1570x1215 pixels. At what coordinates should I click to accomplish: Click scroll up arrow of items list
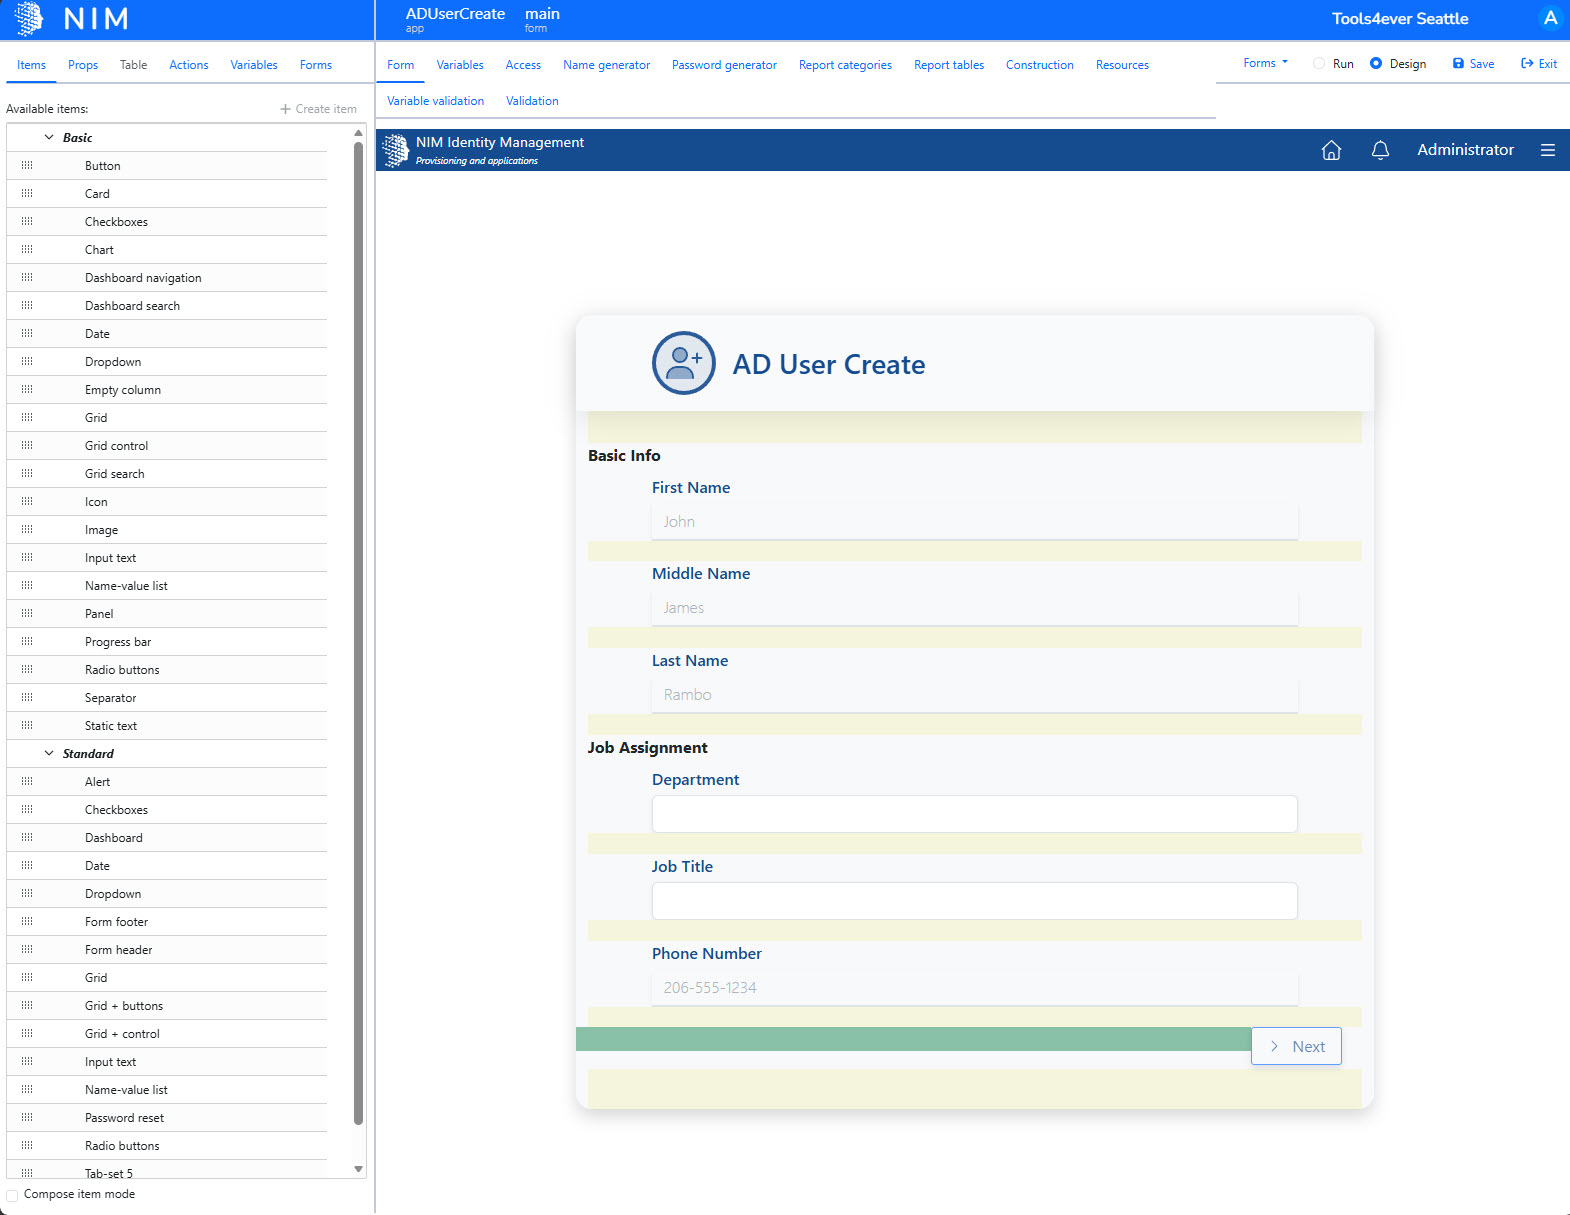(358, 133)
